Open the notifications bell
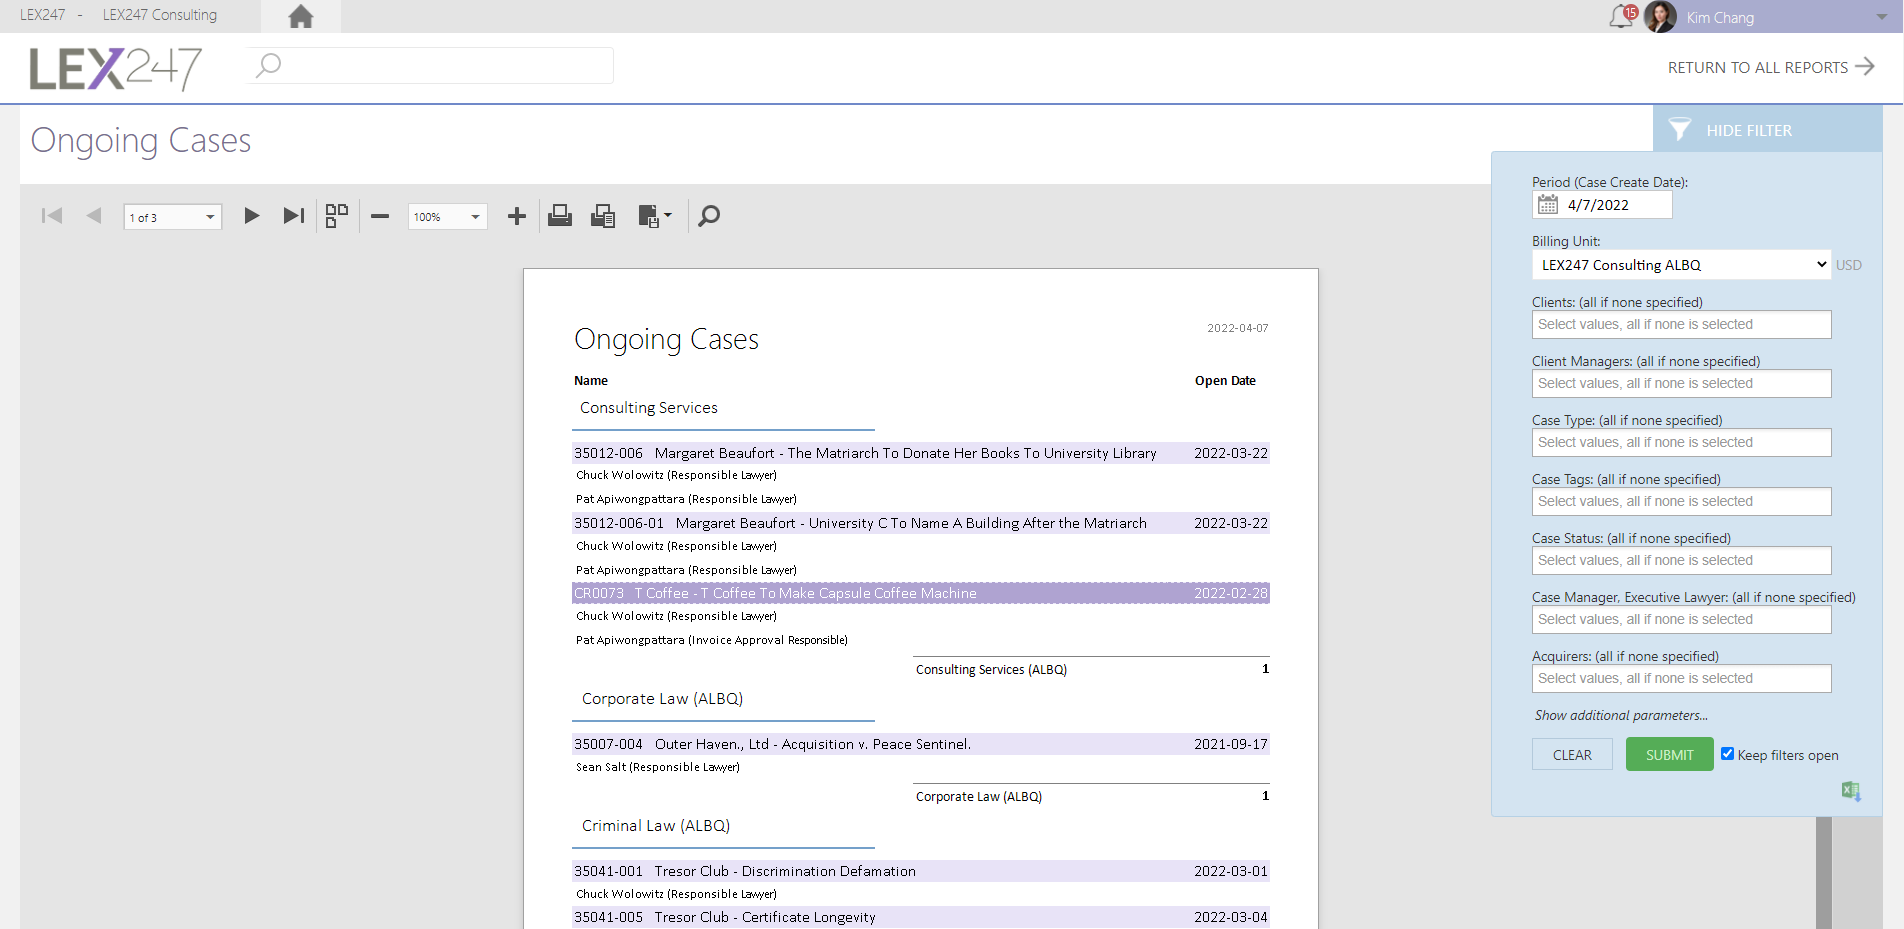Screen dimensions: 1904x929 click(x=1621, y=17)
